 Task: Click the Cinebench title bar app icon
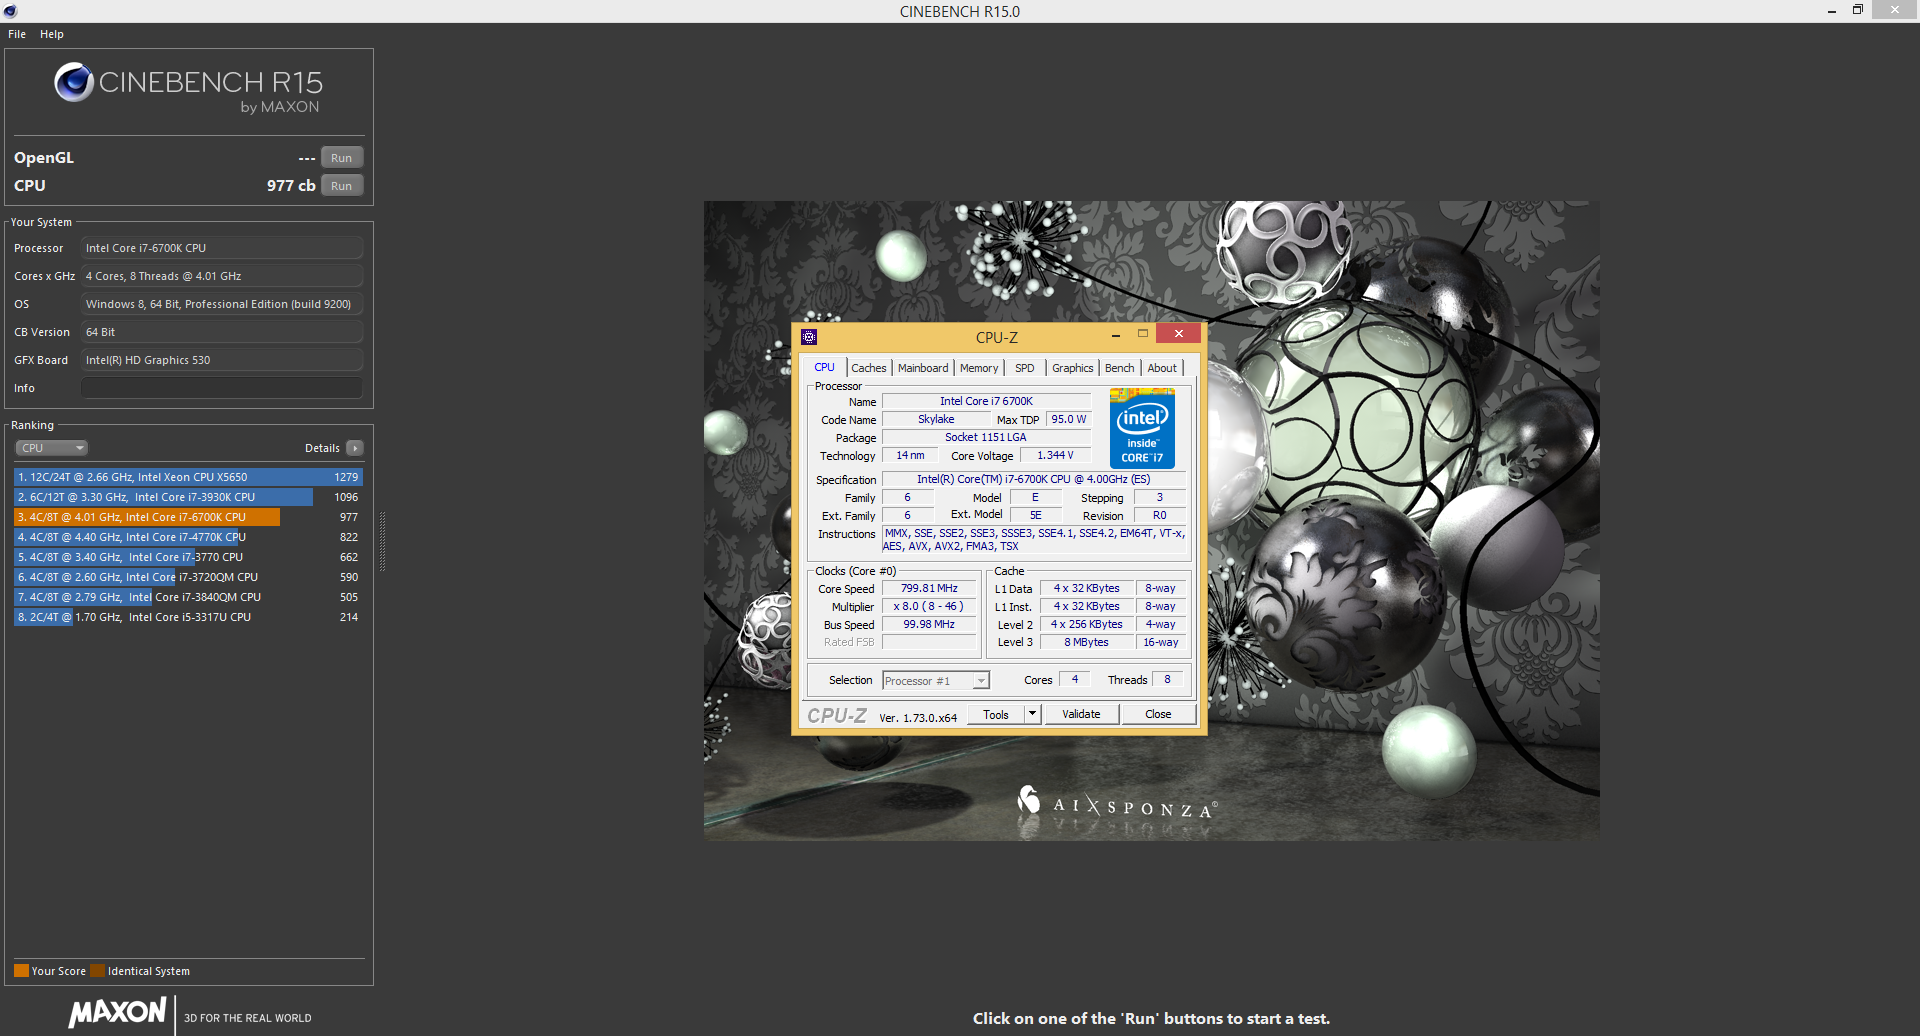(11, 11)
